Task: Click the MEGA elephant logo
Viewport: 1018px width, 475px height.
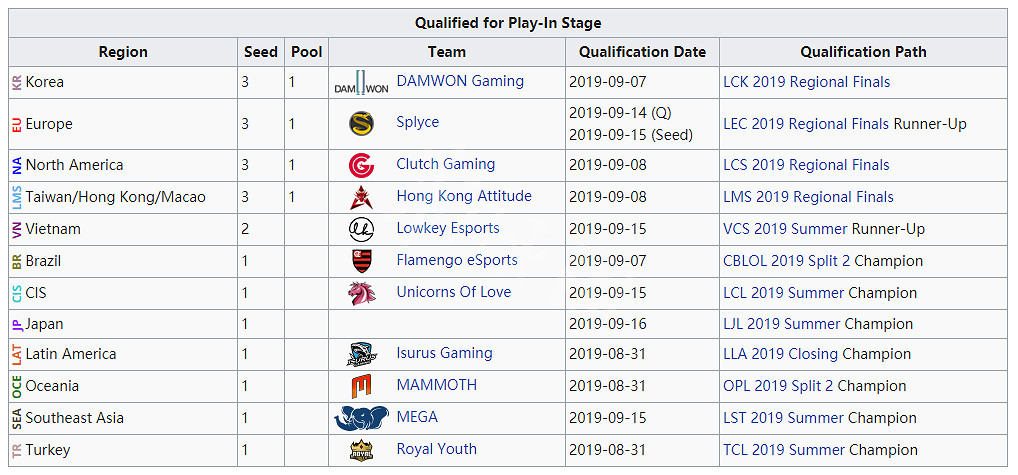Action: pyautogui.click(x=361, y=418)
